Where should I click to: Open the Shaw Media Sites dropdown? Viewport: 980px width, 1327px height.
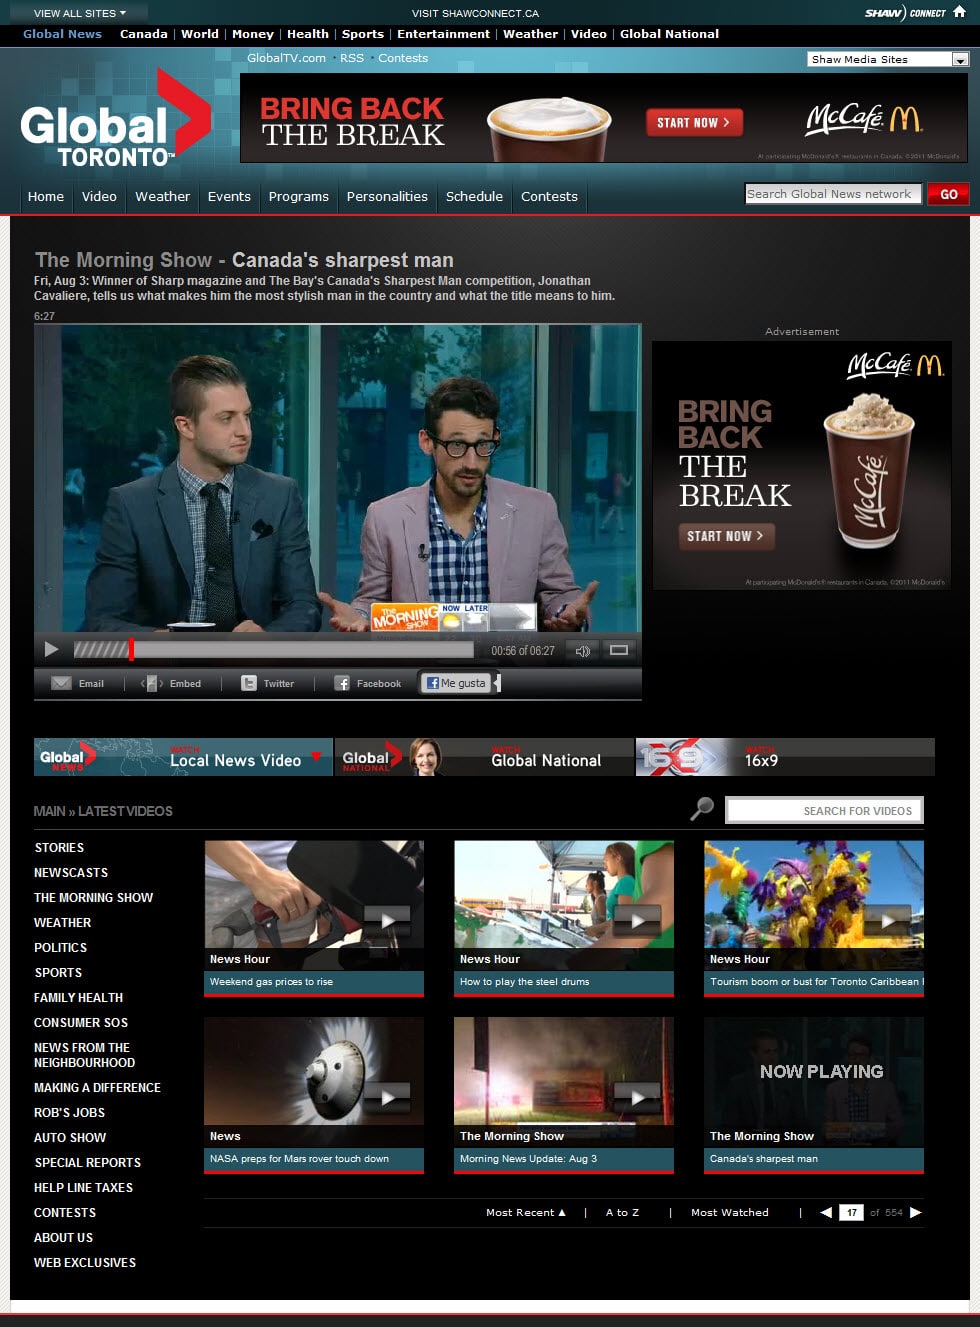coord(960,60)
